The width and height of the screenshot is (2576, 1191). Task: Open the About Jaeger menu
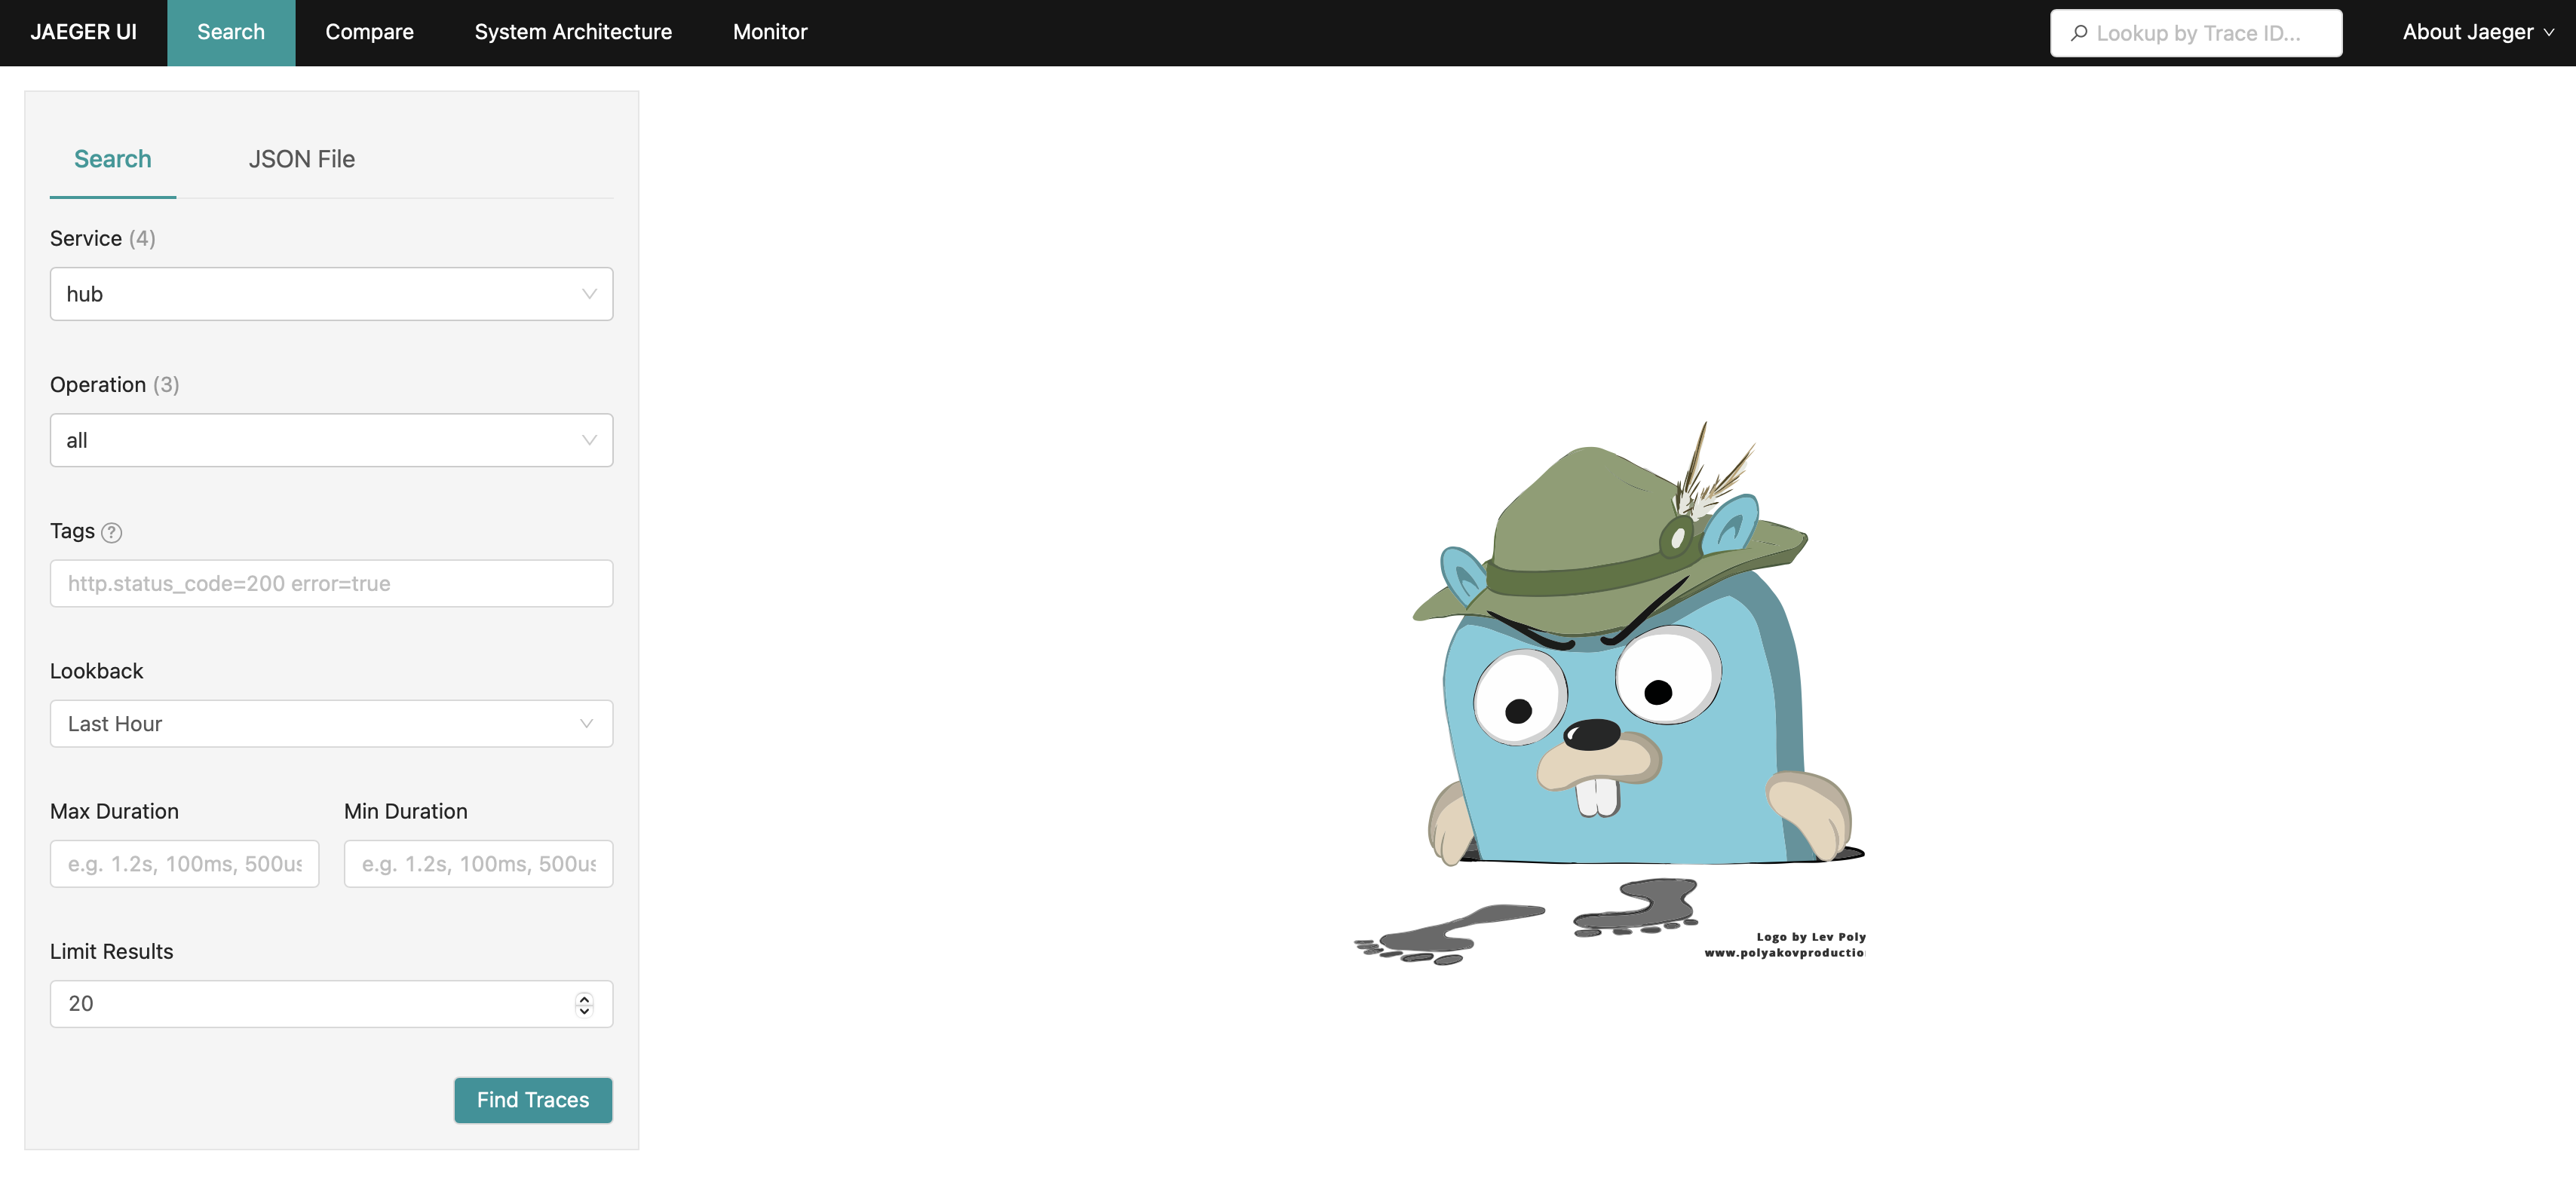(x=2477, y=32)
